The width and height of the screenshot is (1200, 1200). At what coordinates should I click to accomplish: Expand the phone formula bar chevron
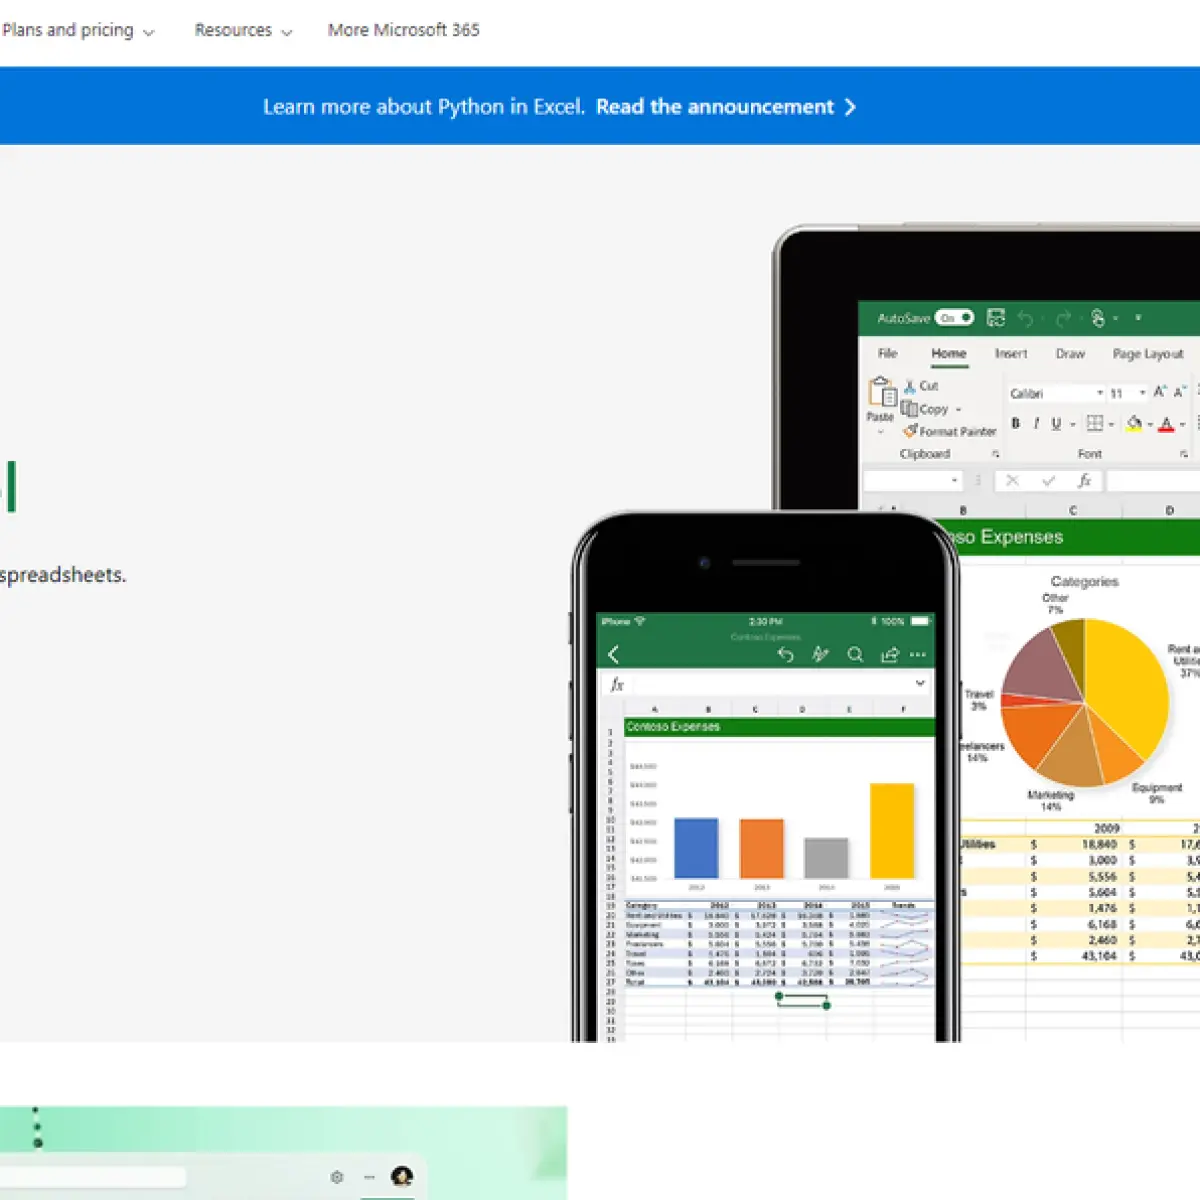click(920, 684)
